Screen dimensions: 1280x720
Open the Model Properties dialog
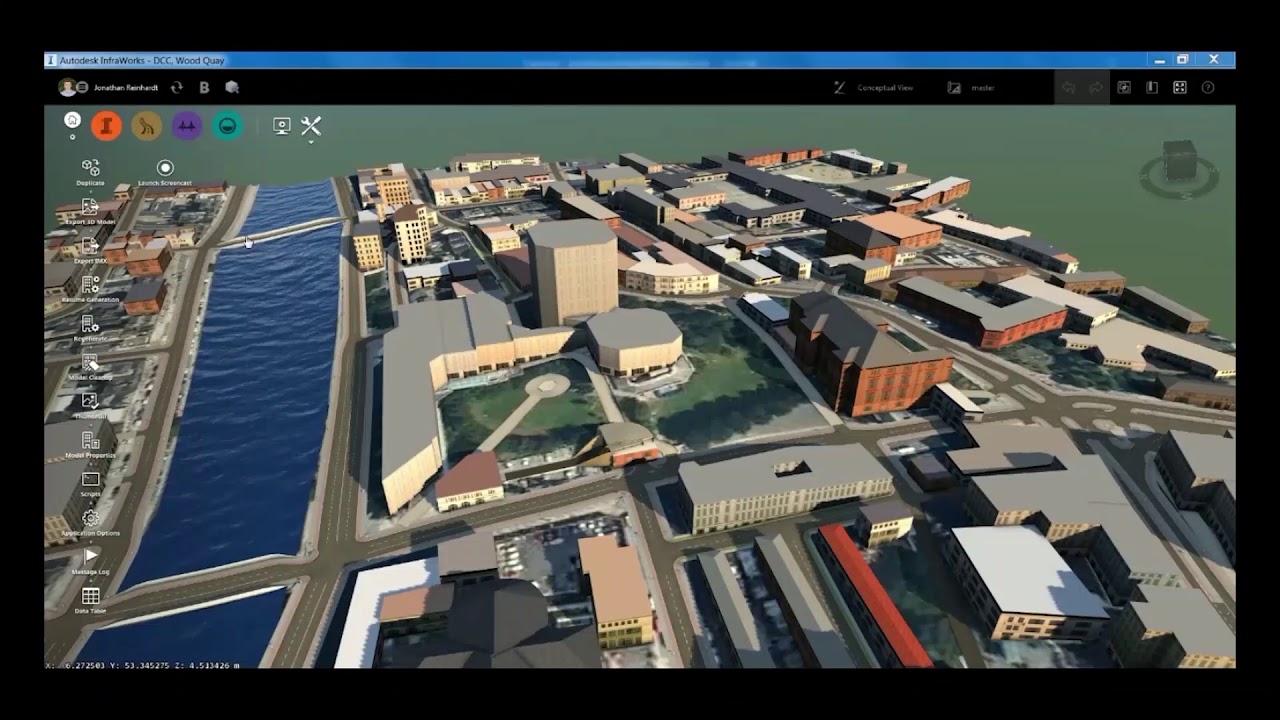pos(90,440)
